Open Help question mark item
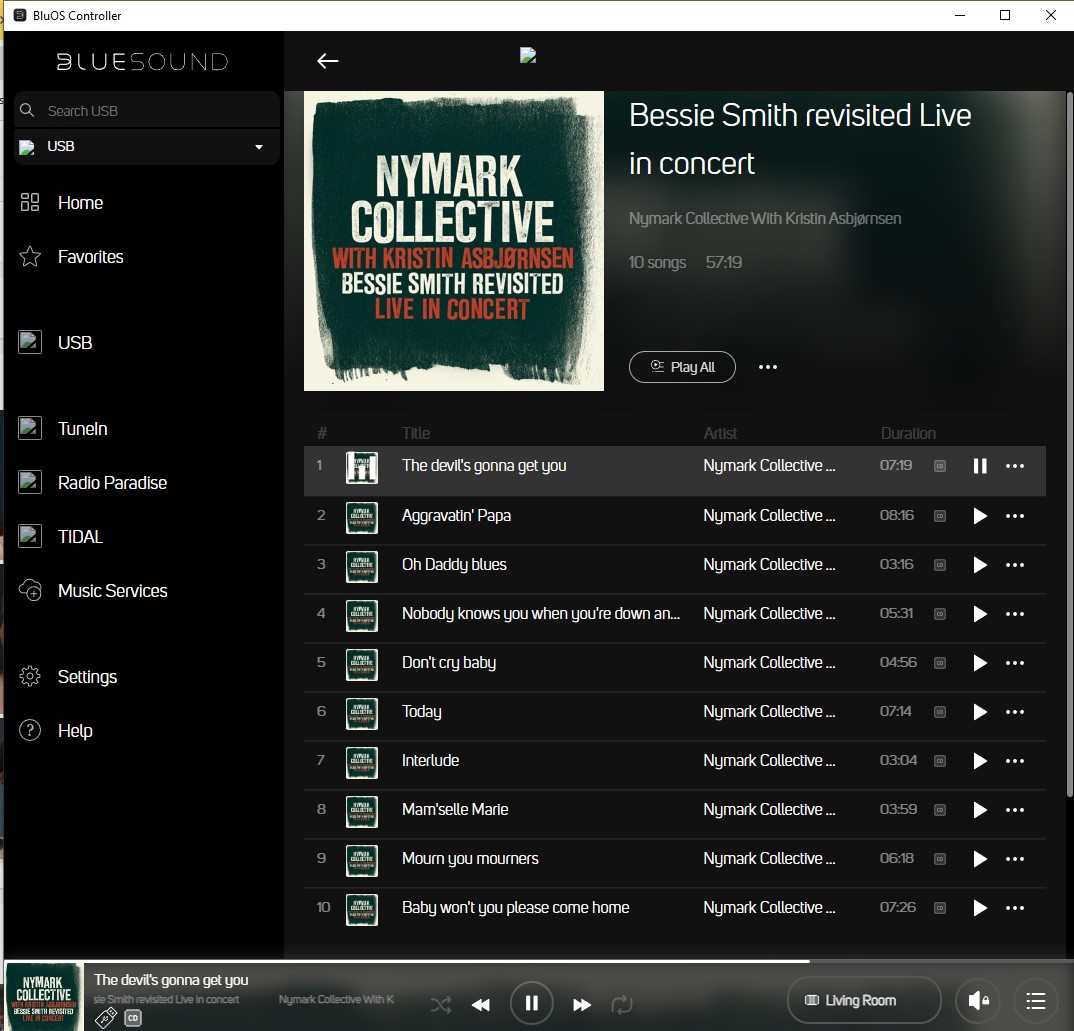Viewport: 1074px width, 1031px height. pos(75,731)
